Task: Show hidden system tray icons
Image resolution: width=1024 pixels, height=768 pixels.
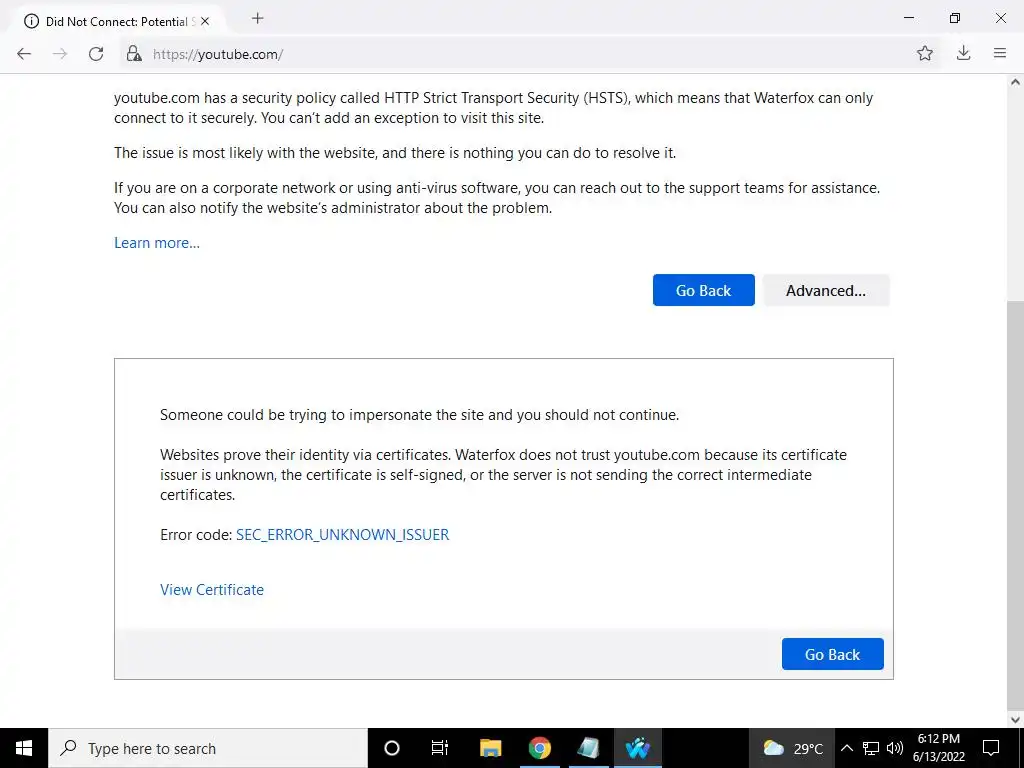Action: pos(846,748)
